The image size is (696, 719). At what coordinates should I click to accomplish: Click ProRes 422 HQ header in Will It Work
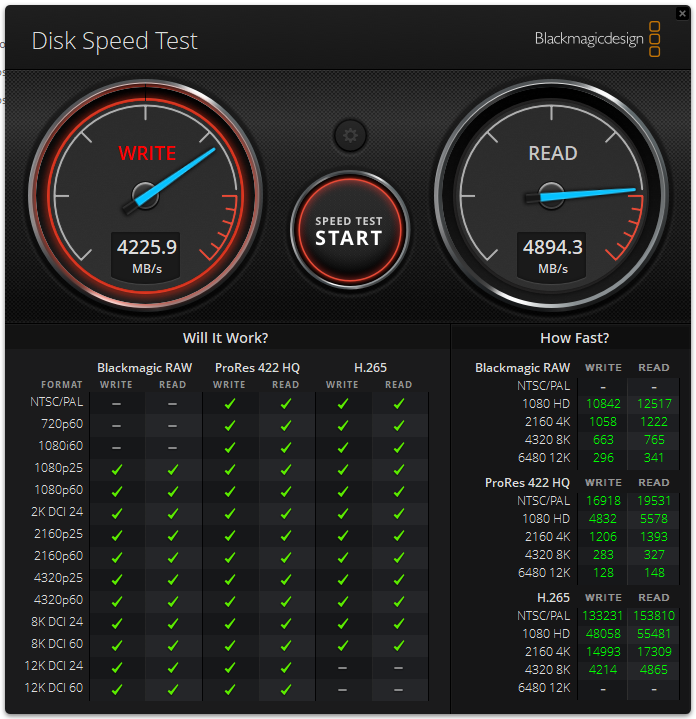coord(257,368)
